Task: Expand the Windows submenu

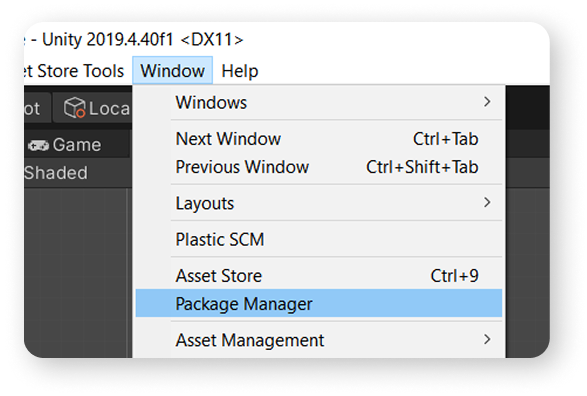Action: pyautogui.click(x=319, y=102)
